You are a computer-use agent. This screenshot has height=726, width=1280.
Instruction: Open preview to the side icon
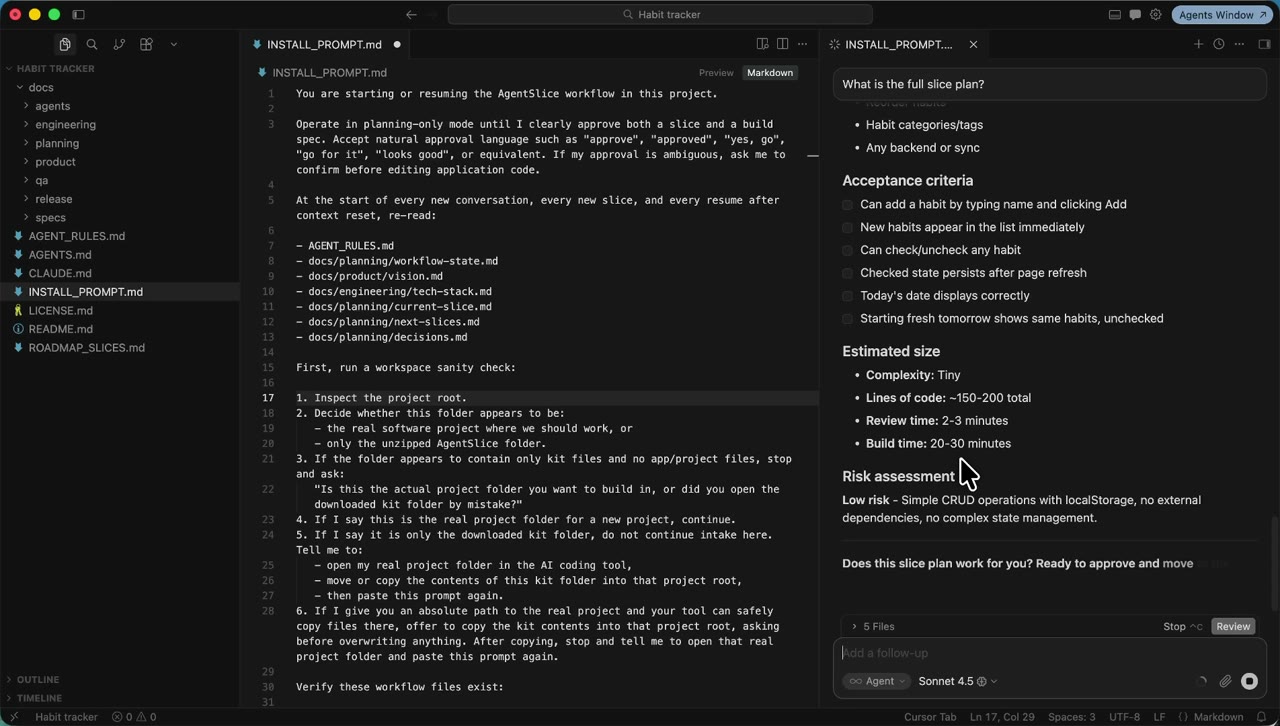(x=762, y=44)
